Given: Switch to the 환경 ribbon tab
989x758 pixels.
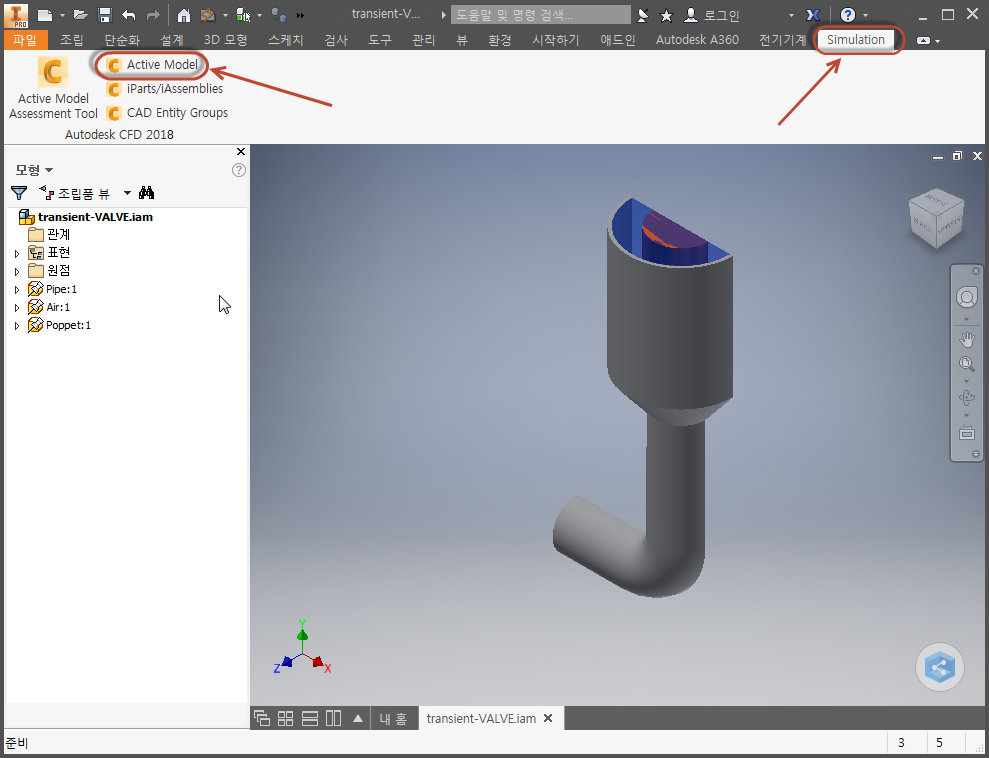Looking at the screenshot, I should pyautogui.click(x=500, y=40).
